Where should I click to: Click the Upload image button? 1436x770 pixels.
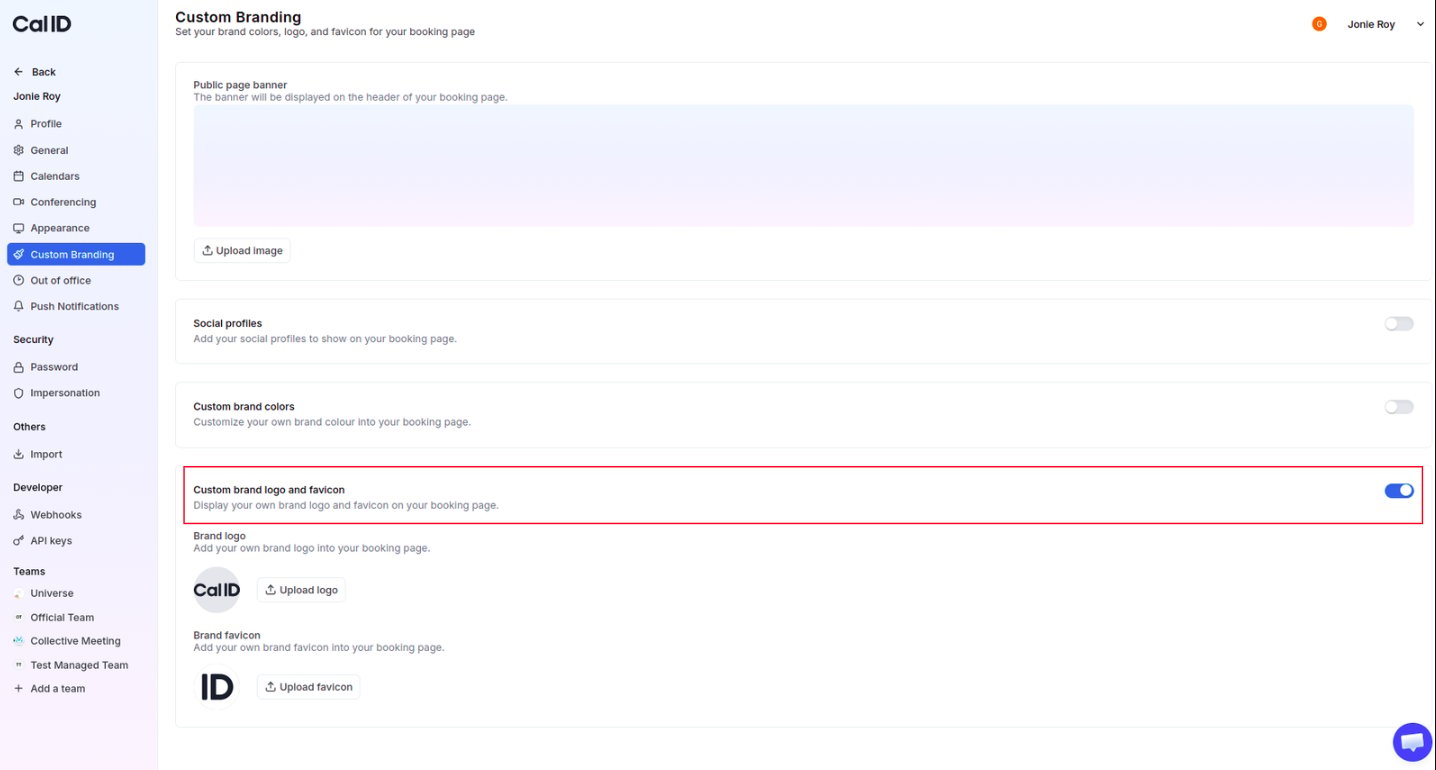(242, 251)
